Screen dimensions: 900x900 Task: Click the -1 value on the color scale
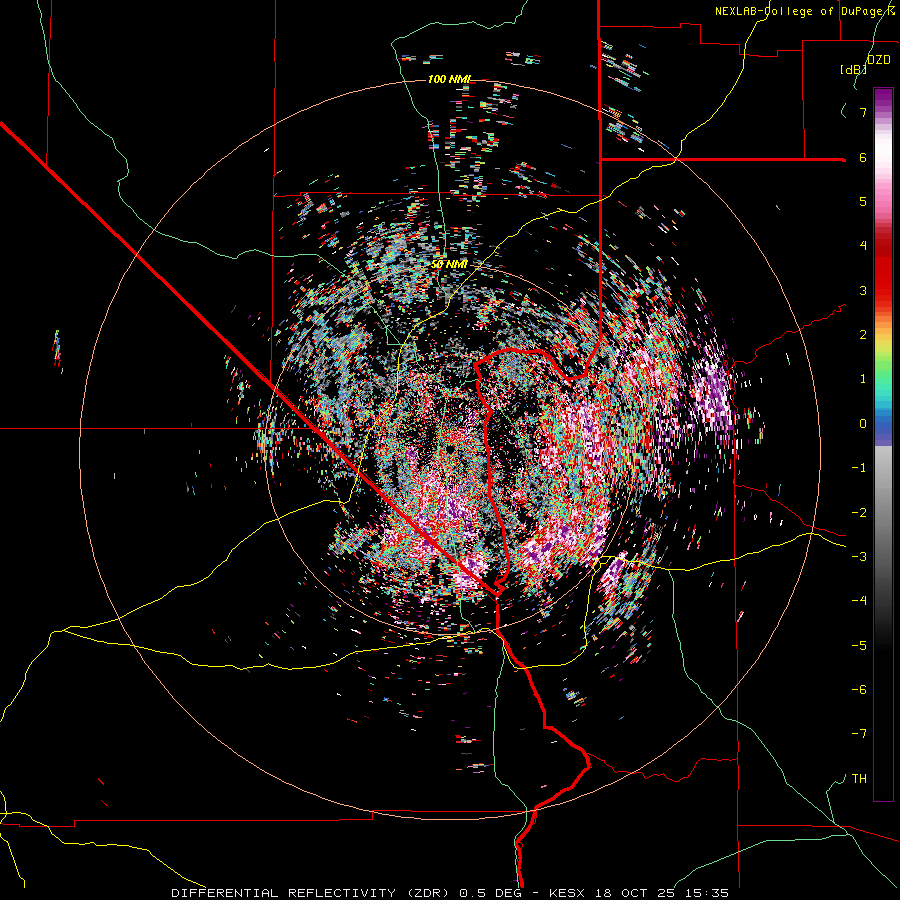pos(859,468)
